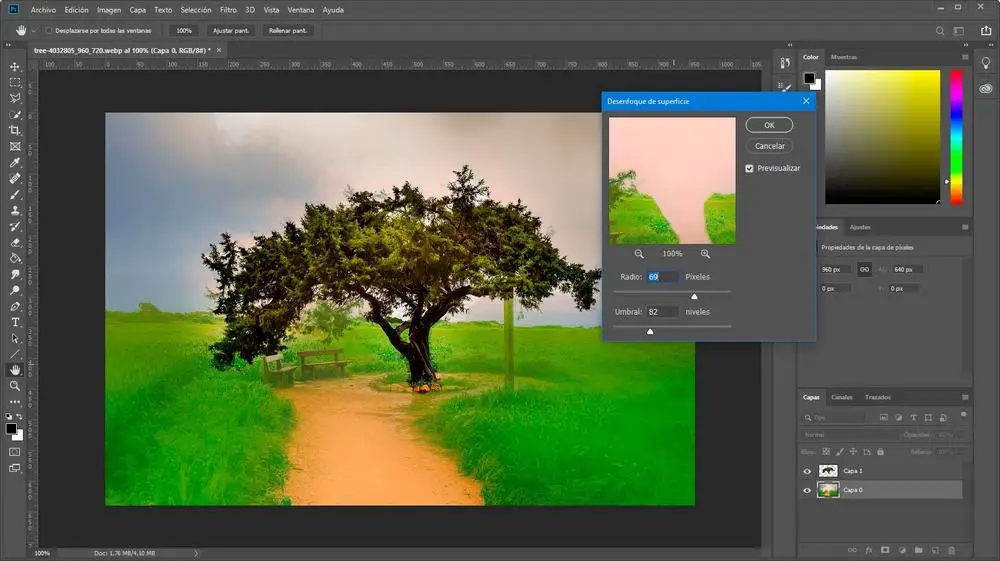Click the link width and height icon
1000x561 pixels.
(864, 269)
